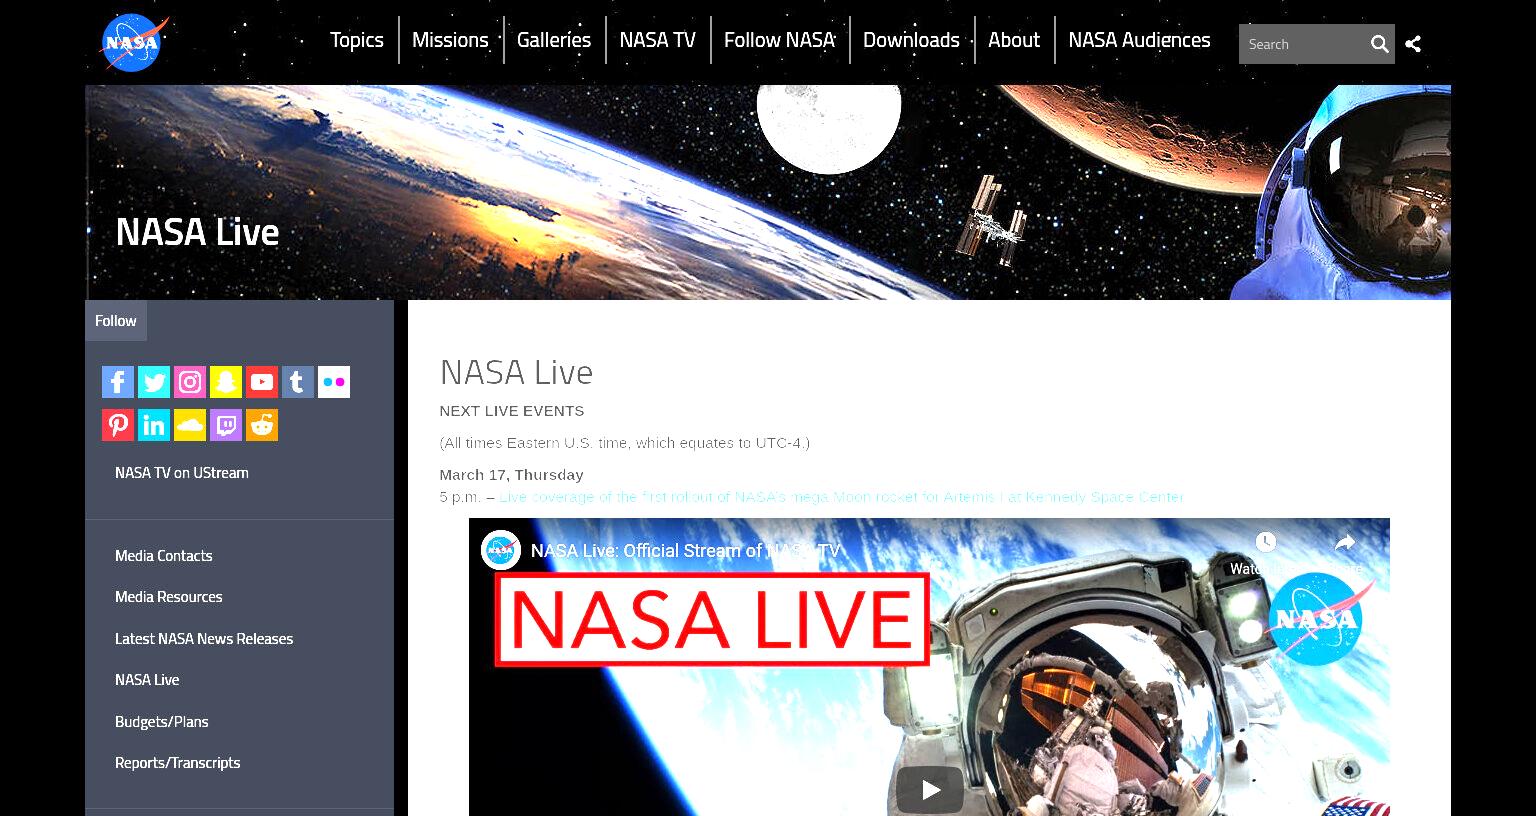This screenshot has width=1536, height=816.
Task: Click the 'NASA Live' banner title
Action: (x=197, y=232)
